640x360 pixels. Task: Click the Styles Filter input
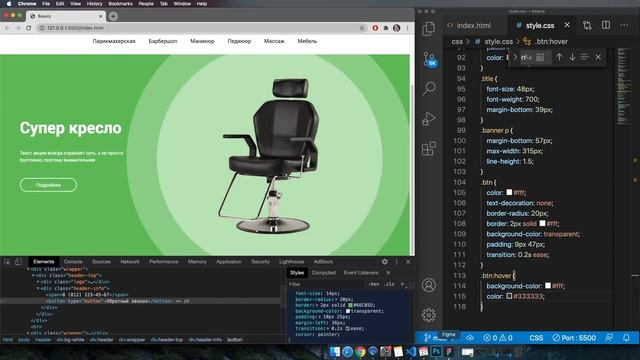[327, 284]
